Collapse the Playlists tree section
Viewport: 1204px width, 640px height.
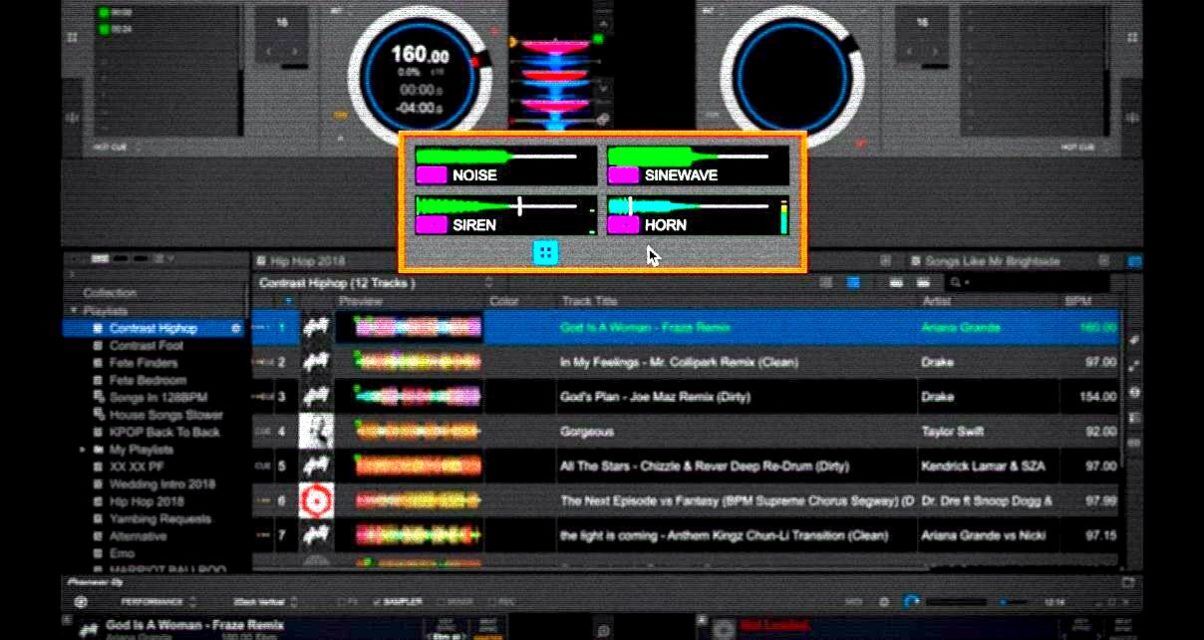pos(73,311)
